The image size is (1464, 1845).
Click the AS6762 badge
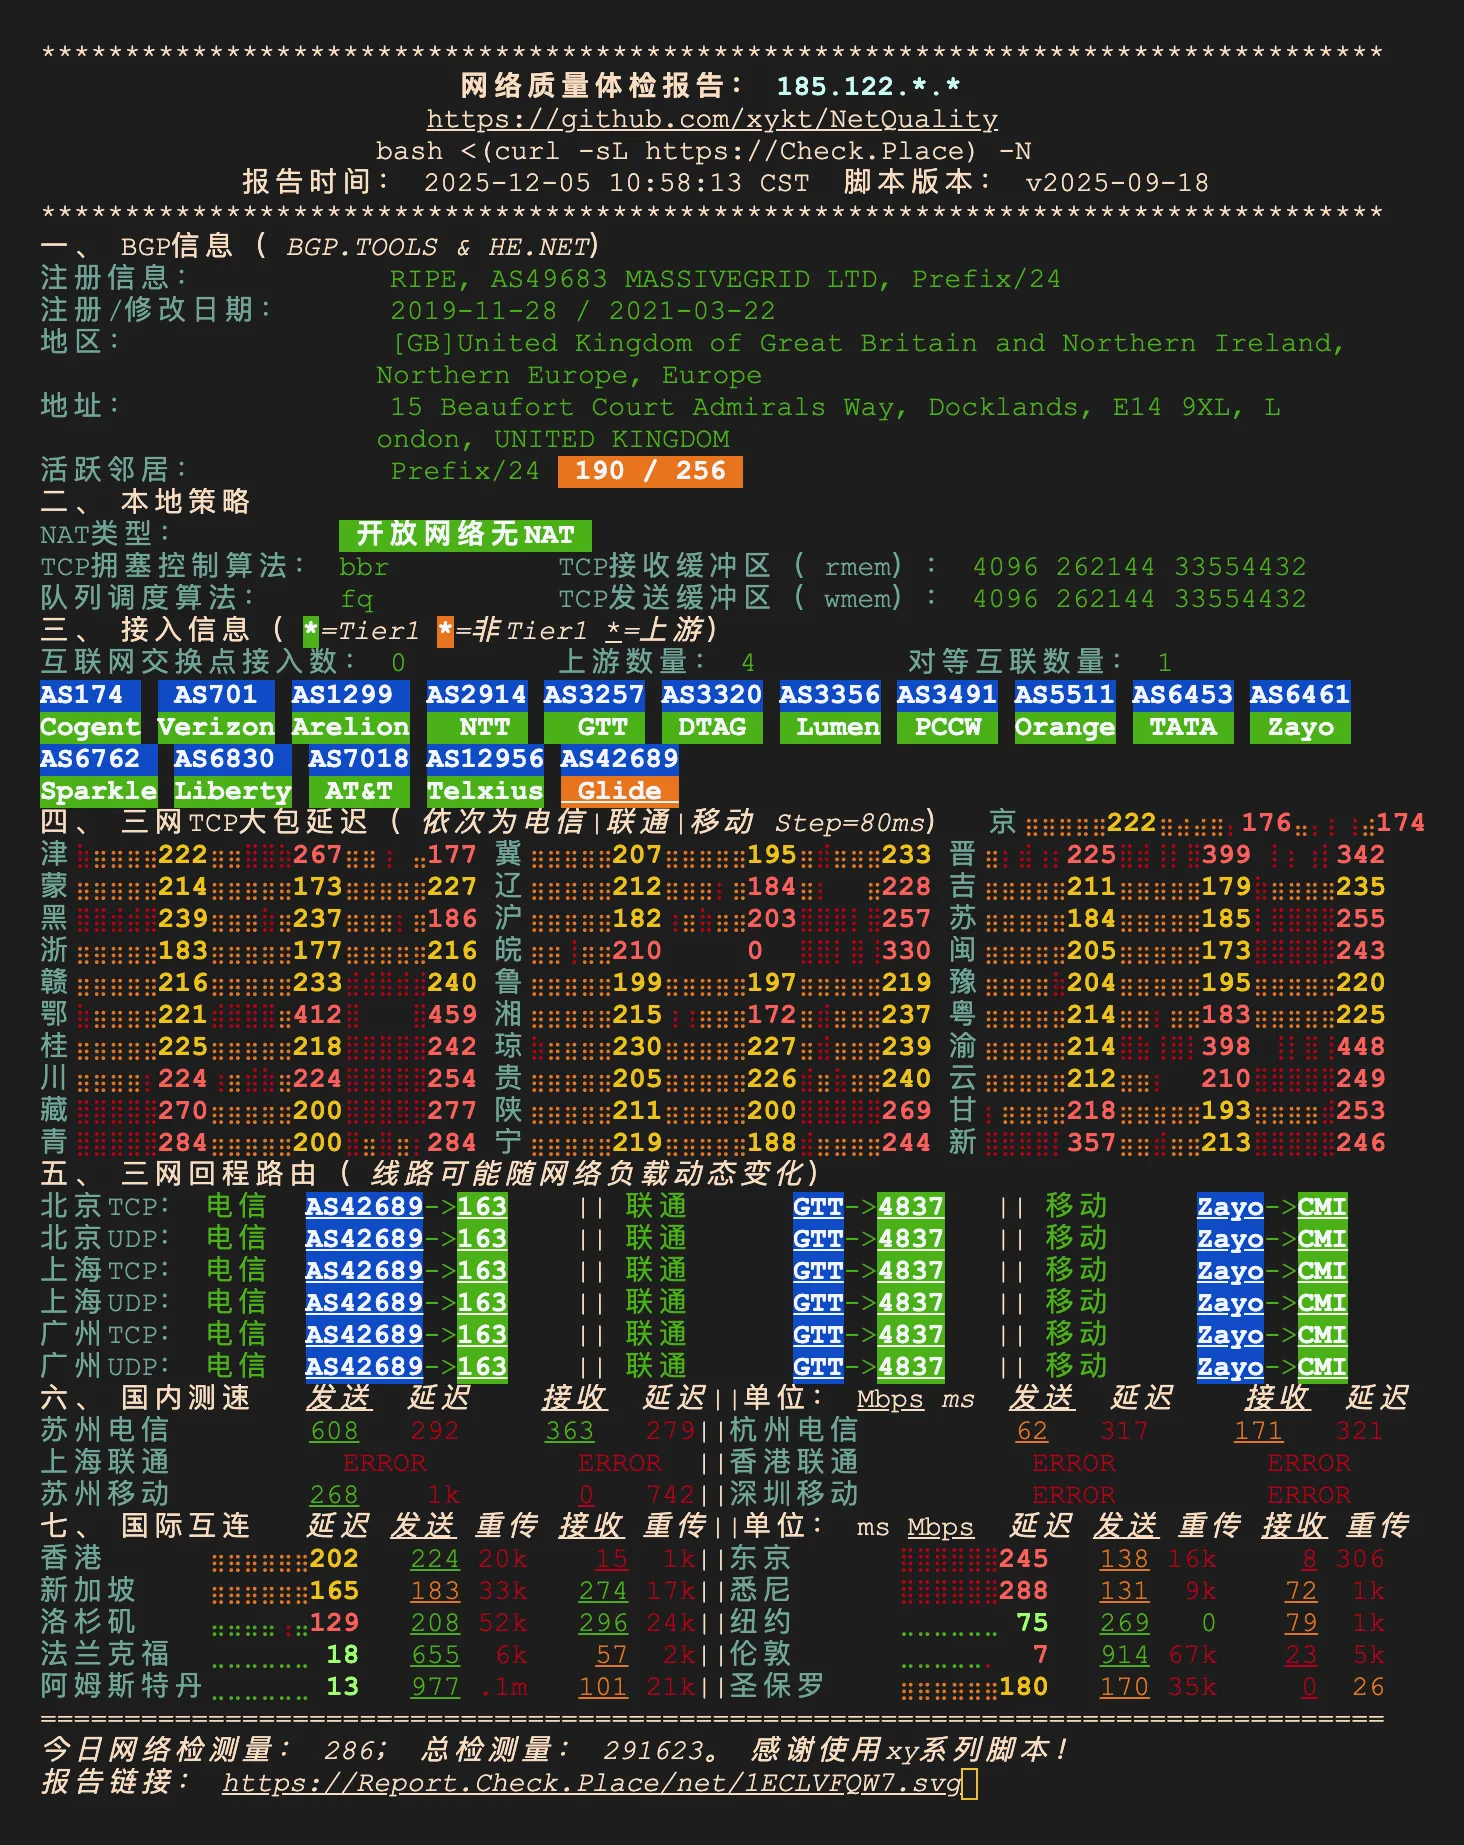pos(99,759)
